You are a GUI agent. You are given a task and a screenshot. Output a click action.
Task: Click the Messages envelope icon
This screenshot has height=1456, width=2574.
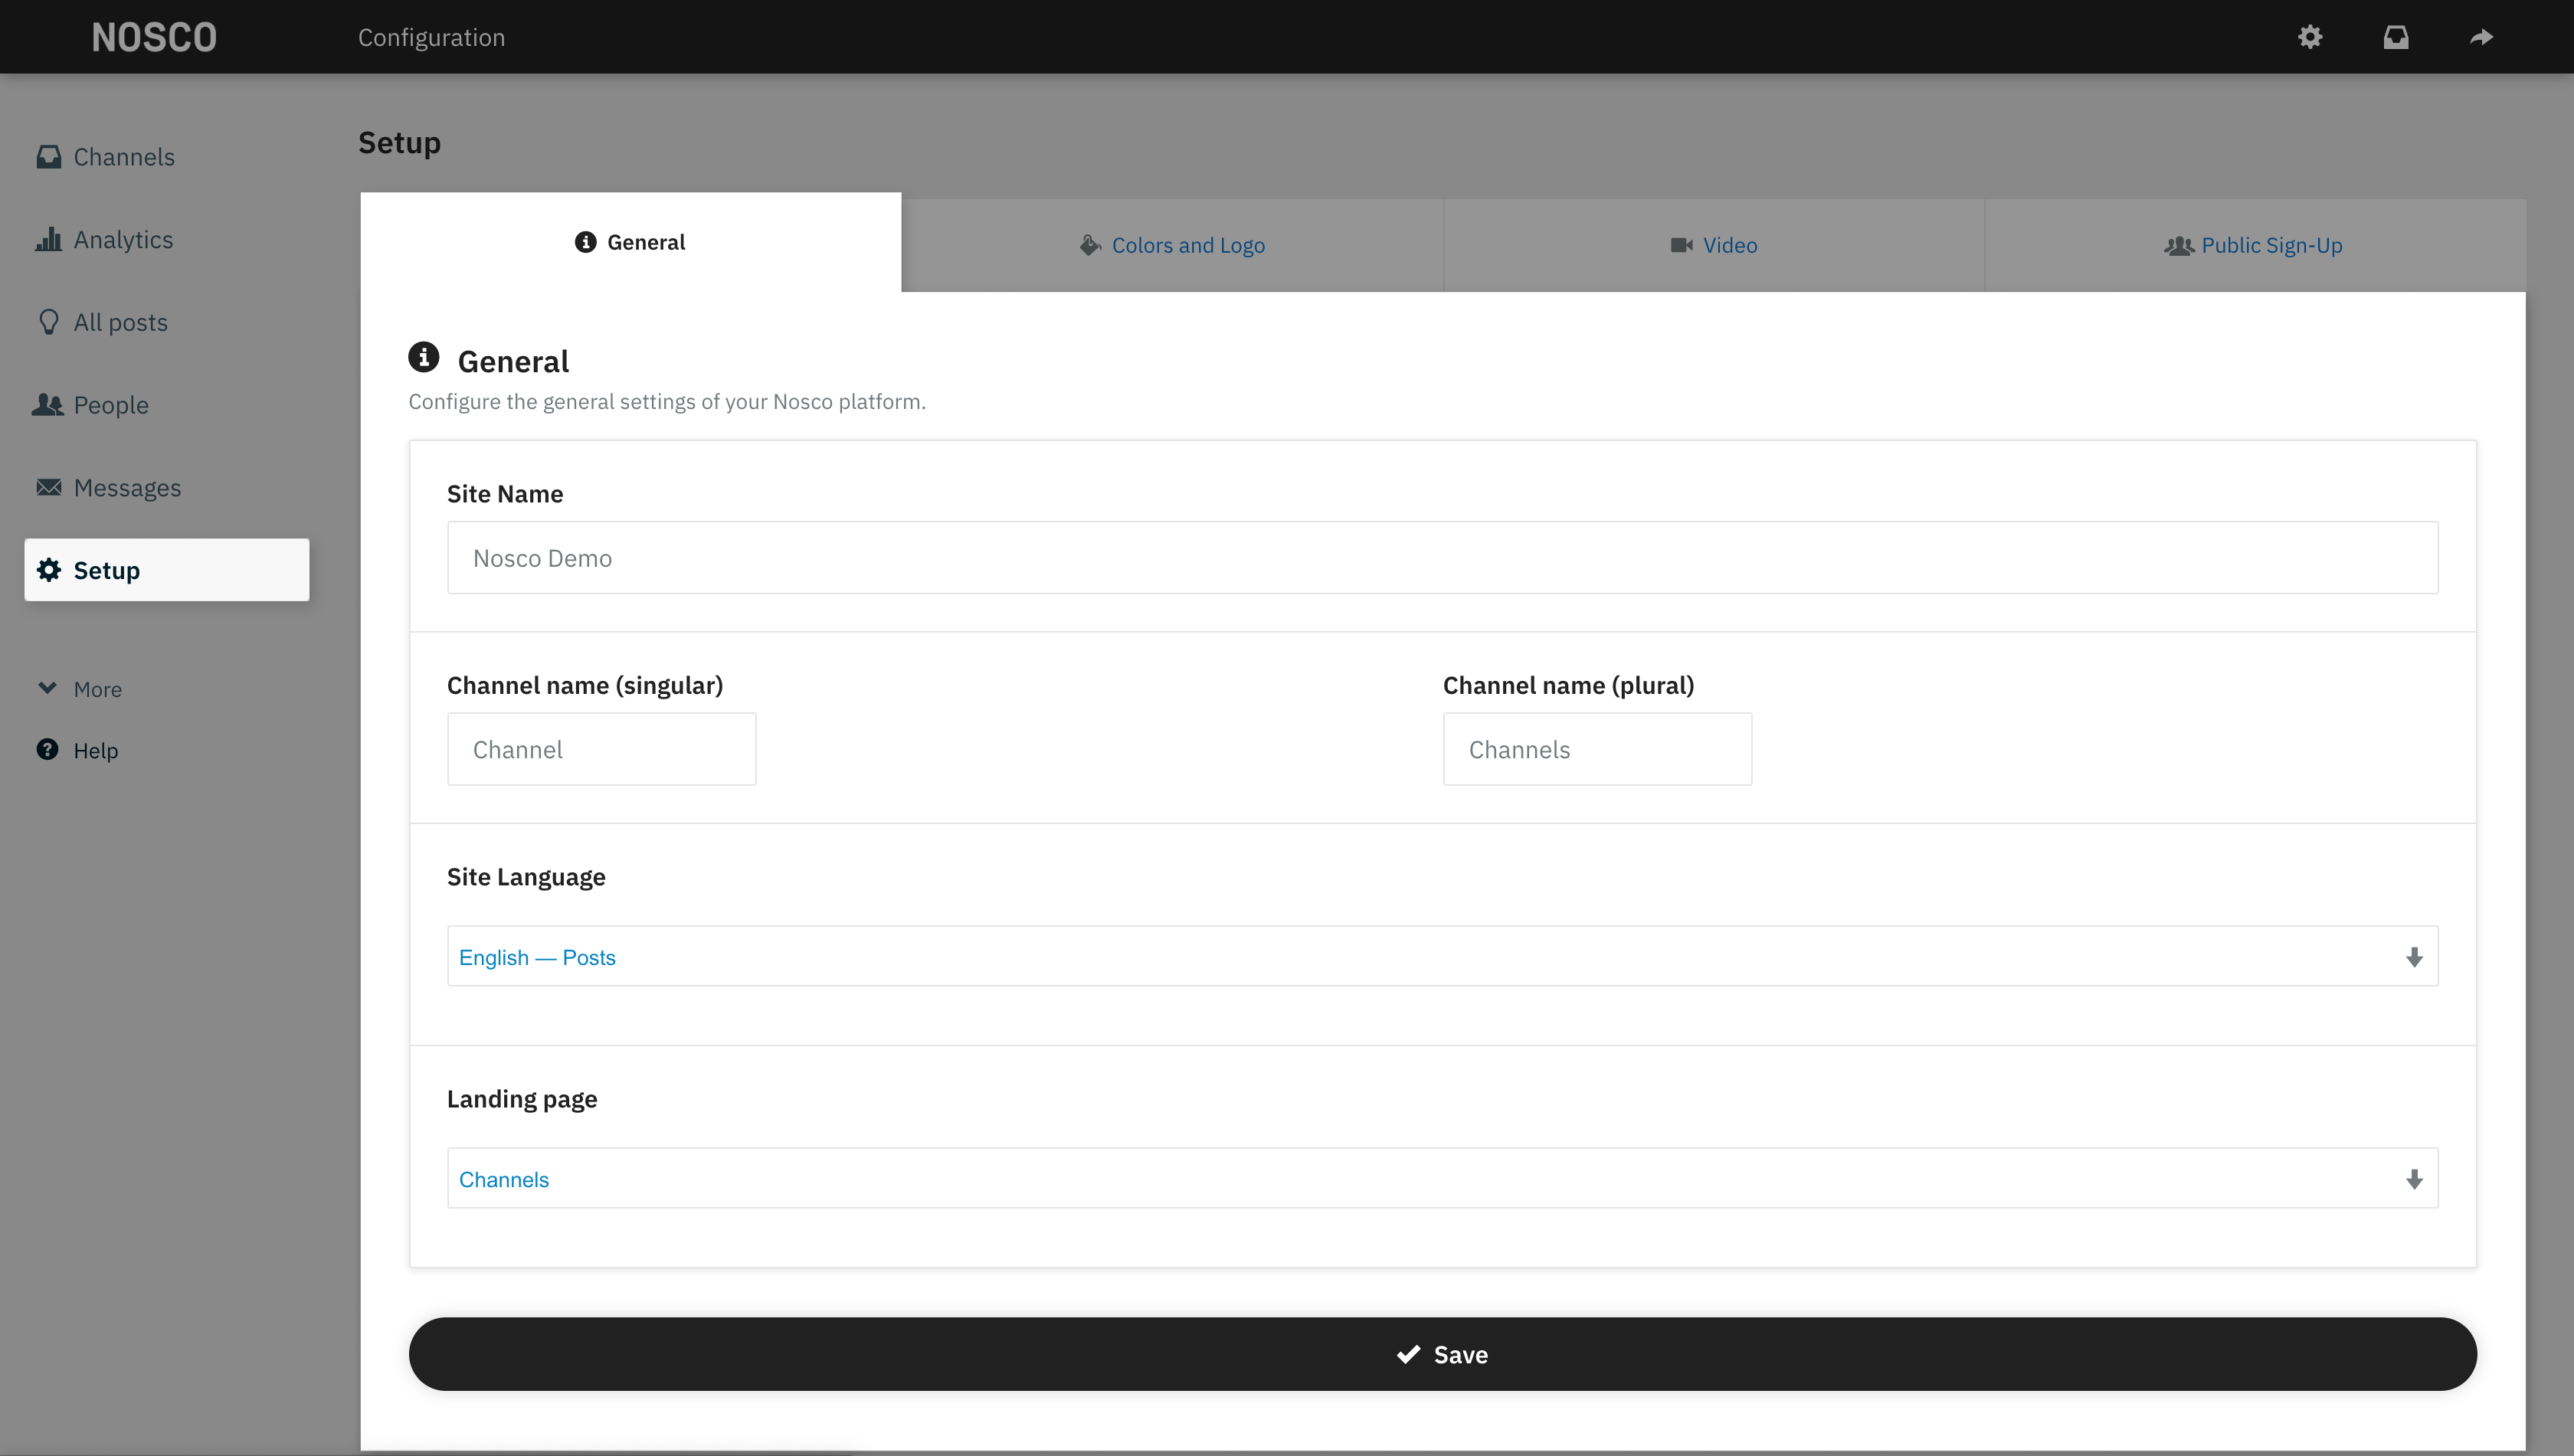(x=48, y=488)
